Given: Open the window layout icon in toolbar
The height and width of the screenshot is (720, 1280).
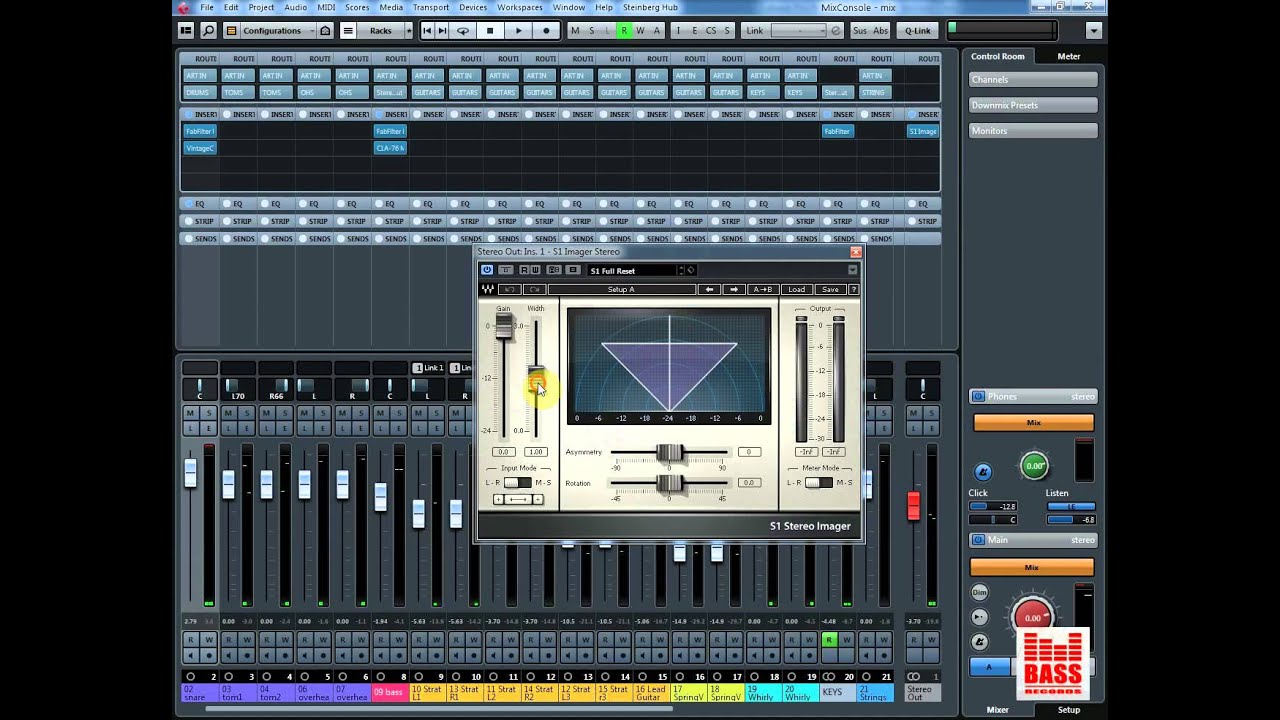Looking at the screenshot, I should 186,31.
